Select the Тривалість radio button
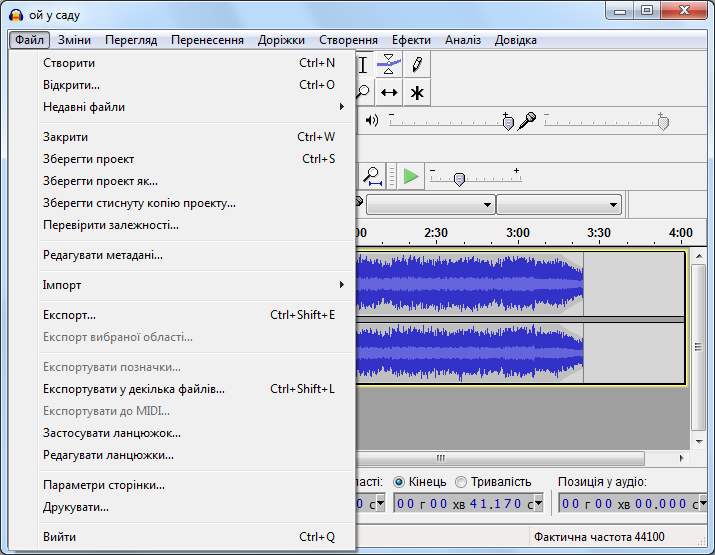The image size is (715, 555). tap(461, 482)
